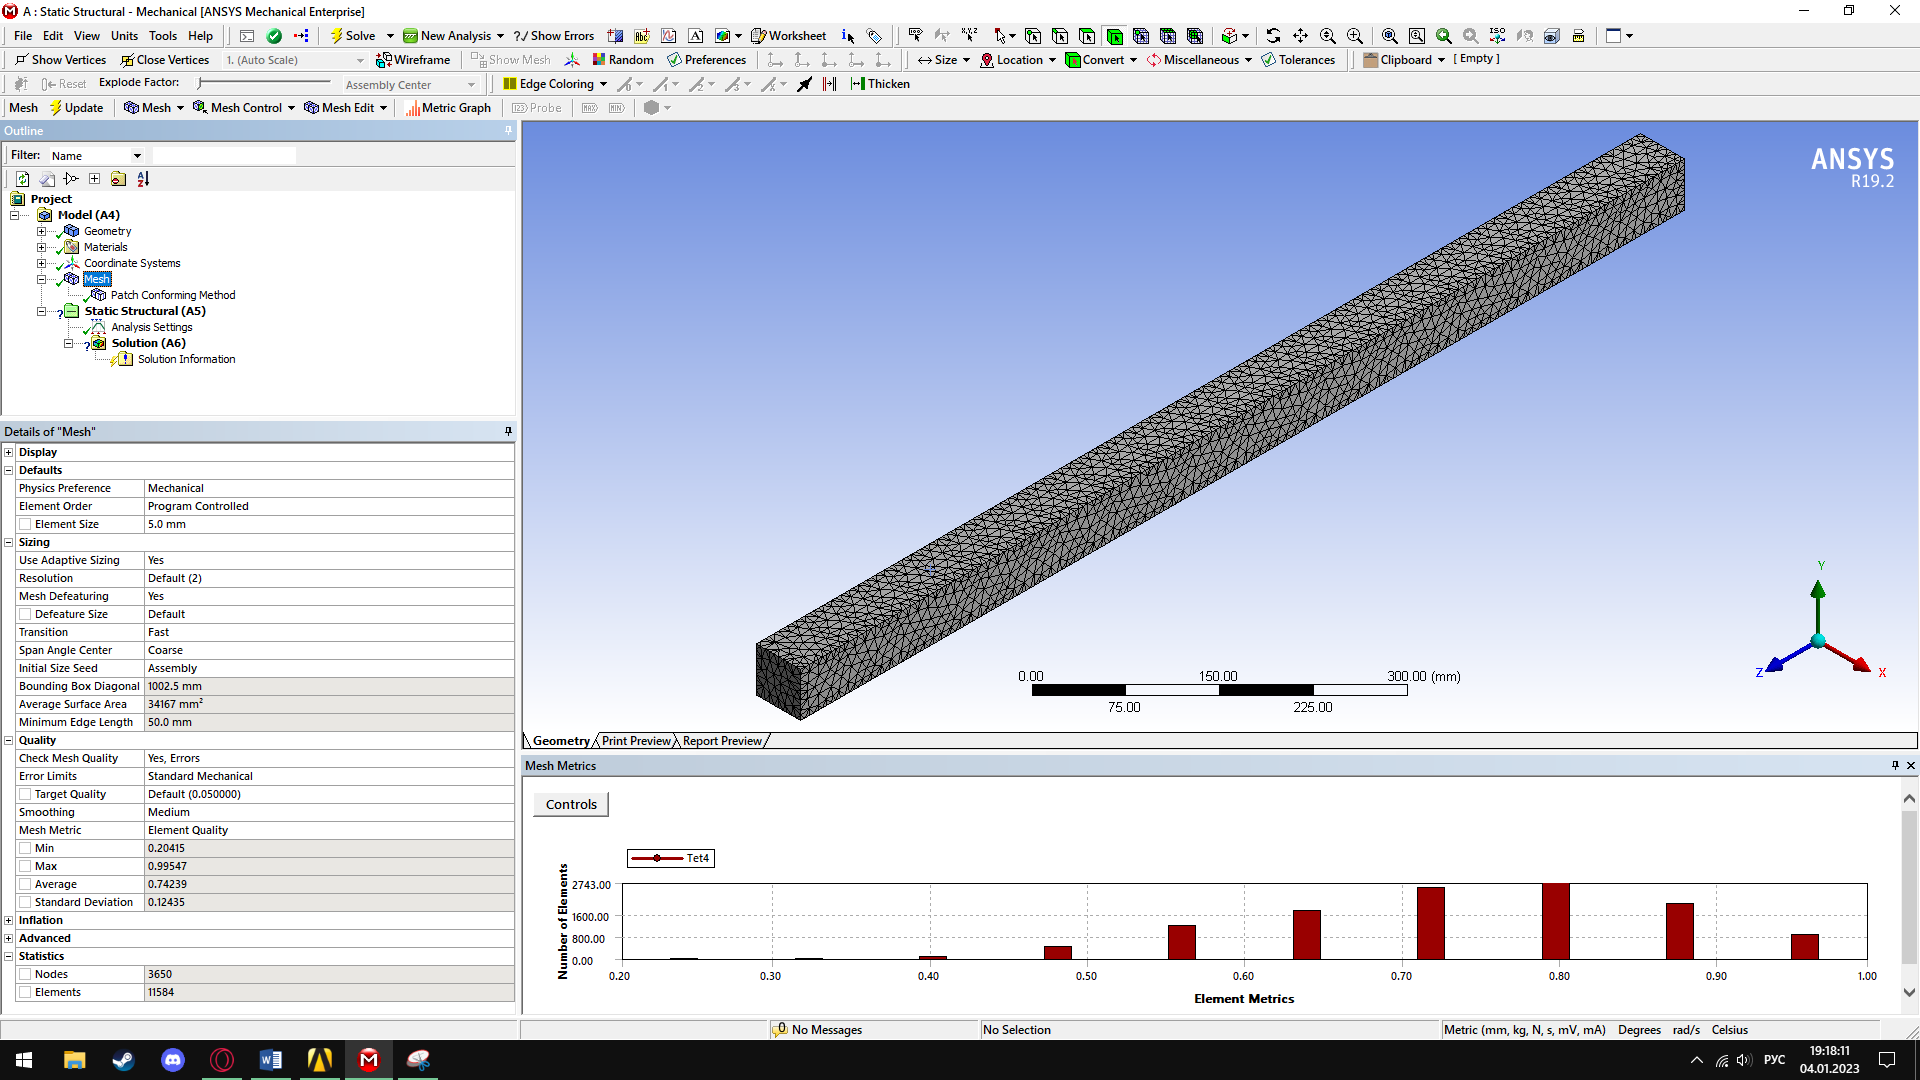The width and height of the screenshot is (1920, 1080).
Task: Check the Average metric checkbox
Action: (x=25, y=884)
